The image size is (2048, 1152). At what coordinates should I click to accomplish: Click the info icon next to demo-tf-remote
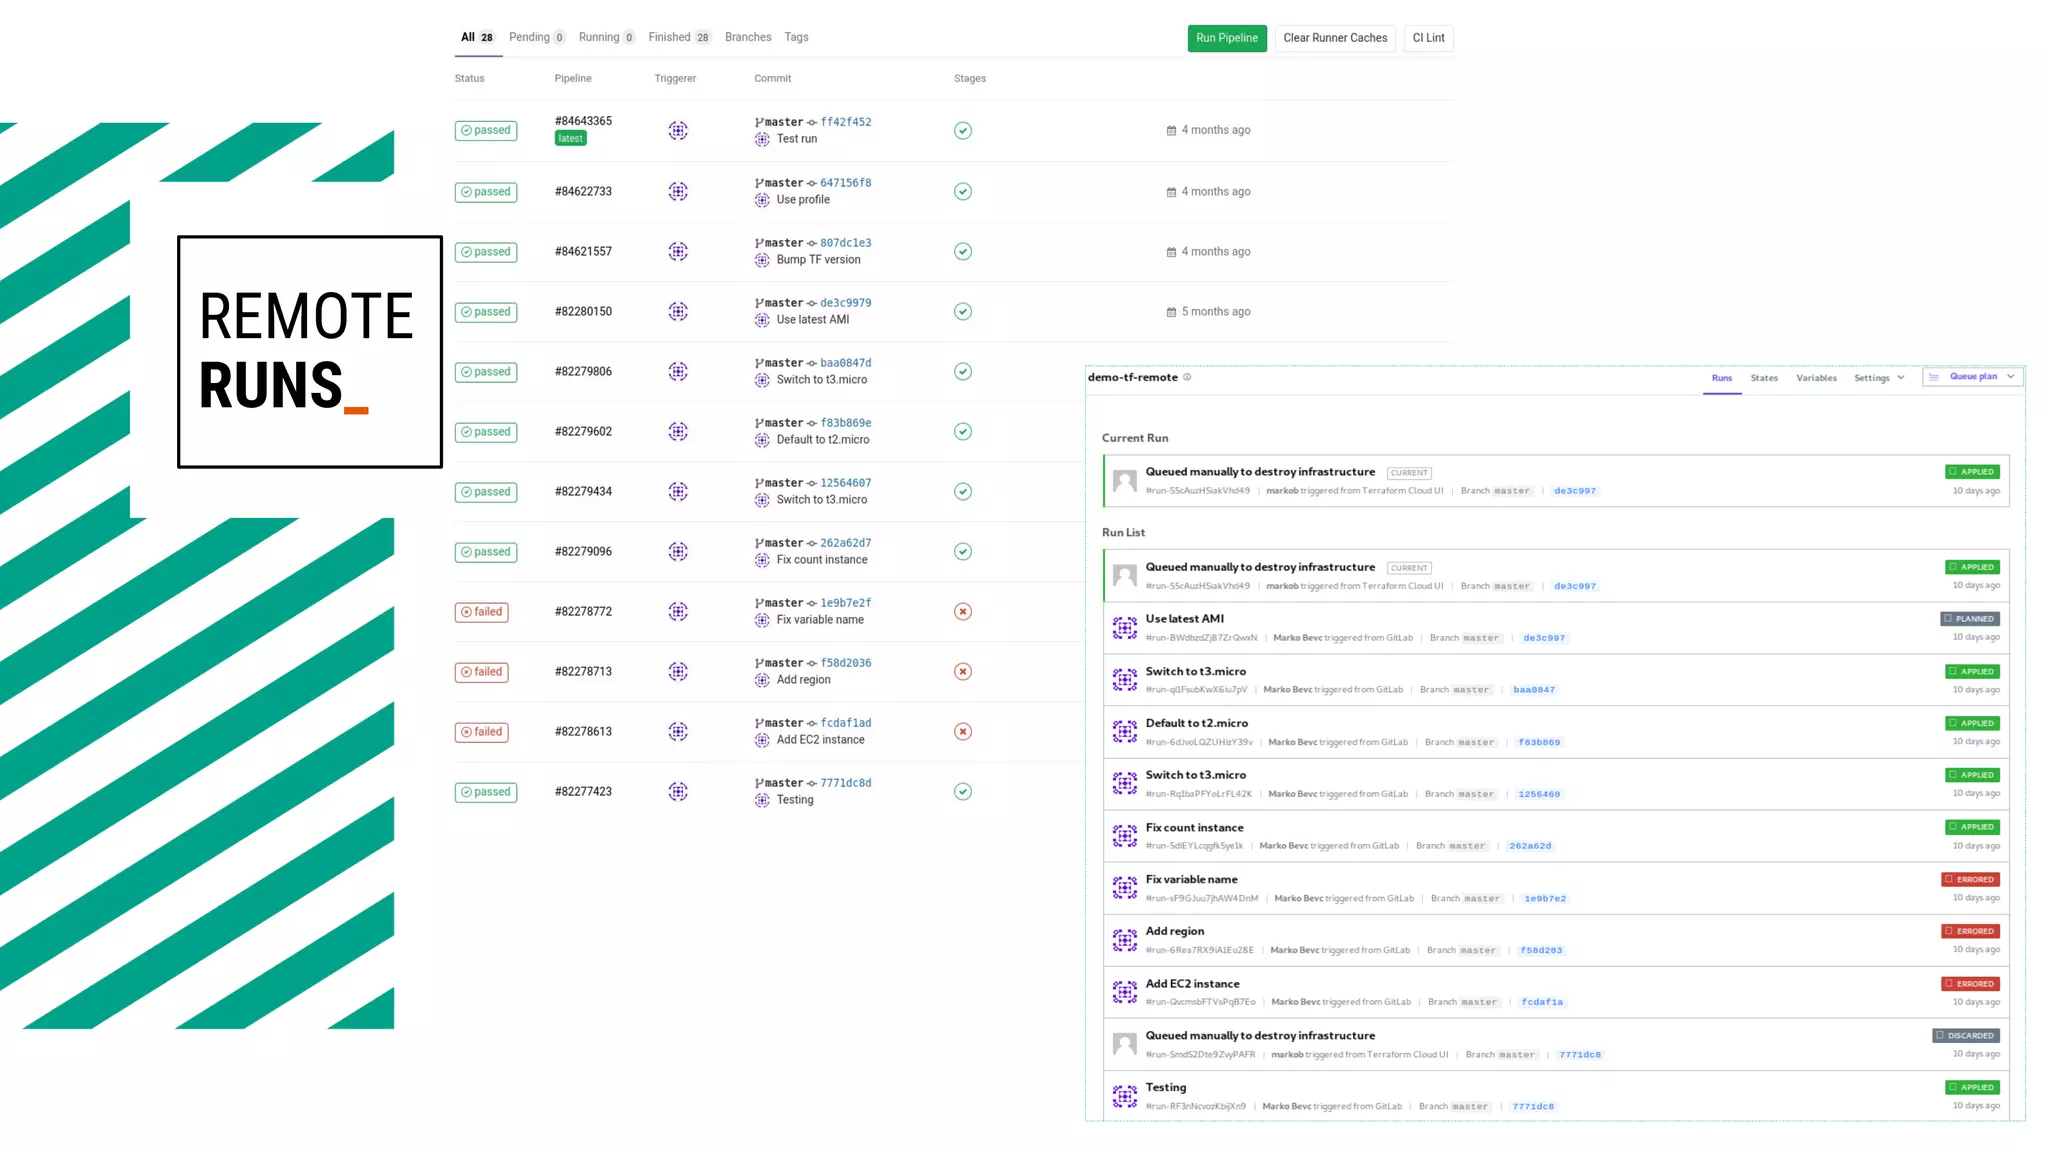pyautogui.click(x=1187, y=378)
